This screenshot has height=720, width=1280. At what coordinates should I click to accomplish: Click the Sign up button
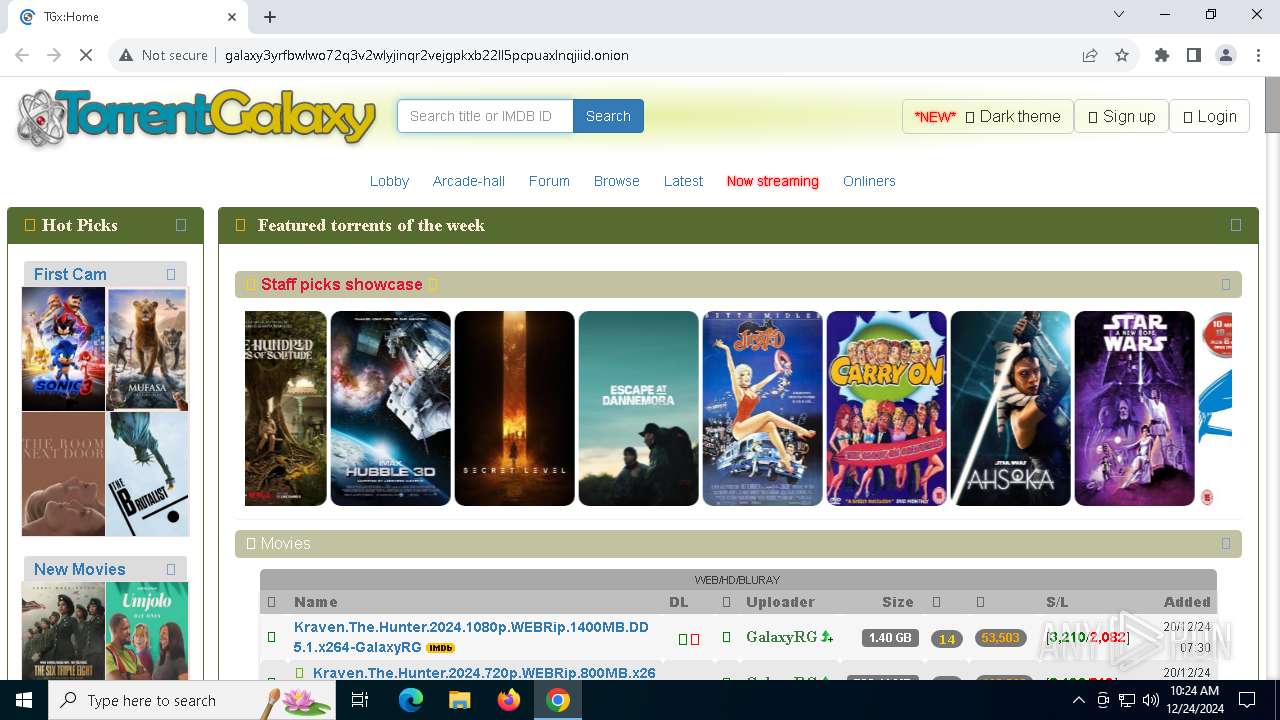point(1121,116)
